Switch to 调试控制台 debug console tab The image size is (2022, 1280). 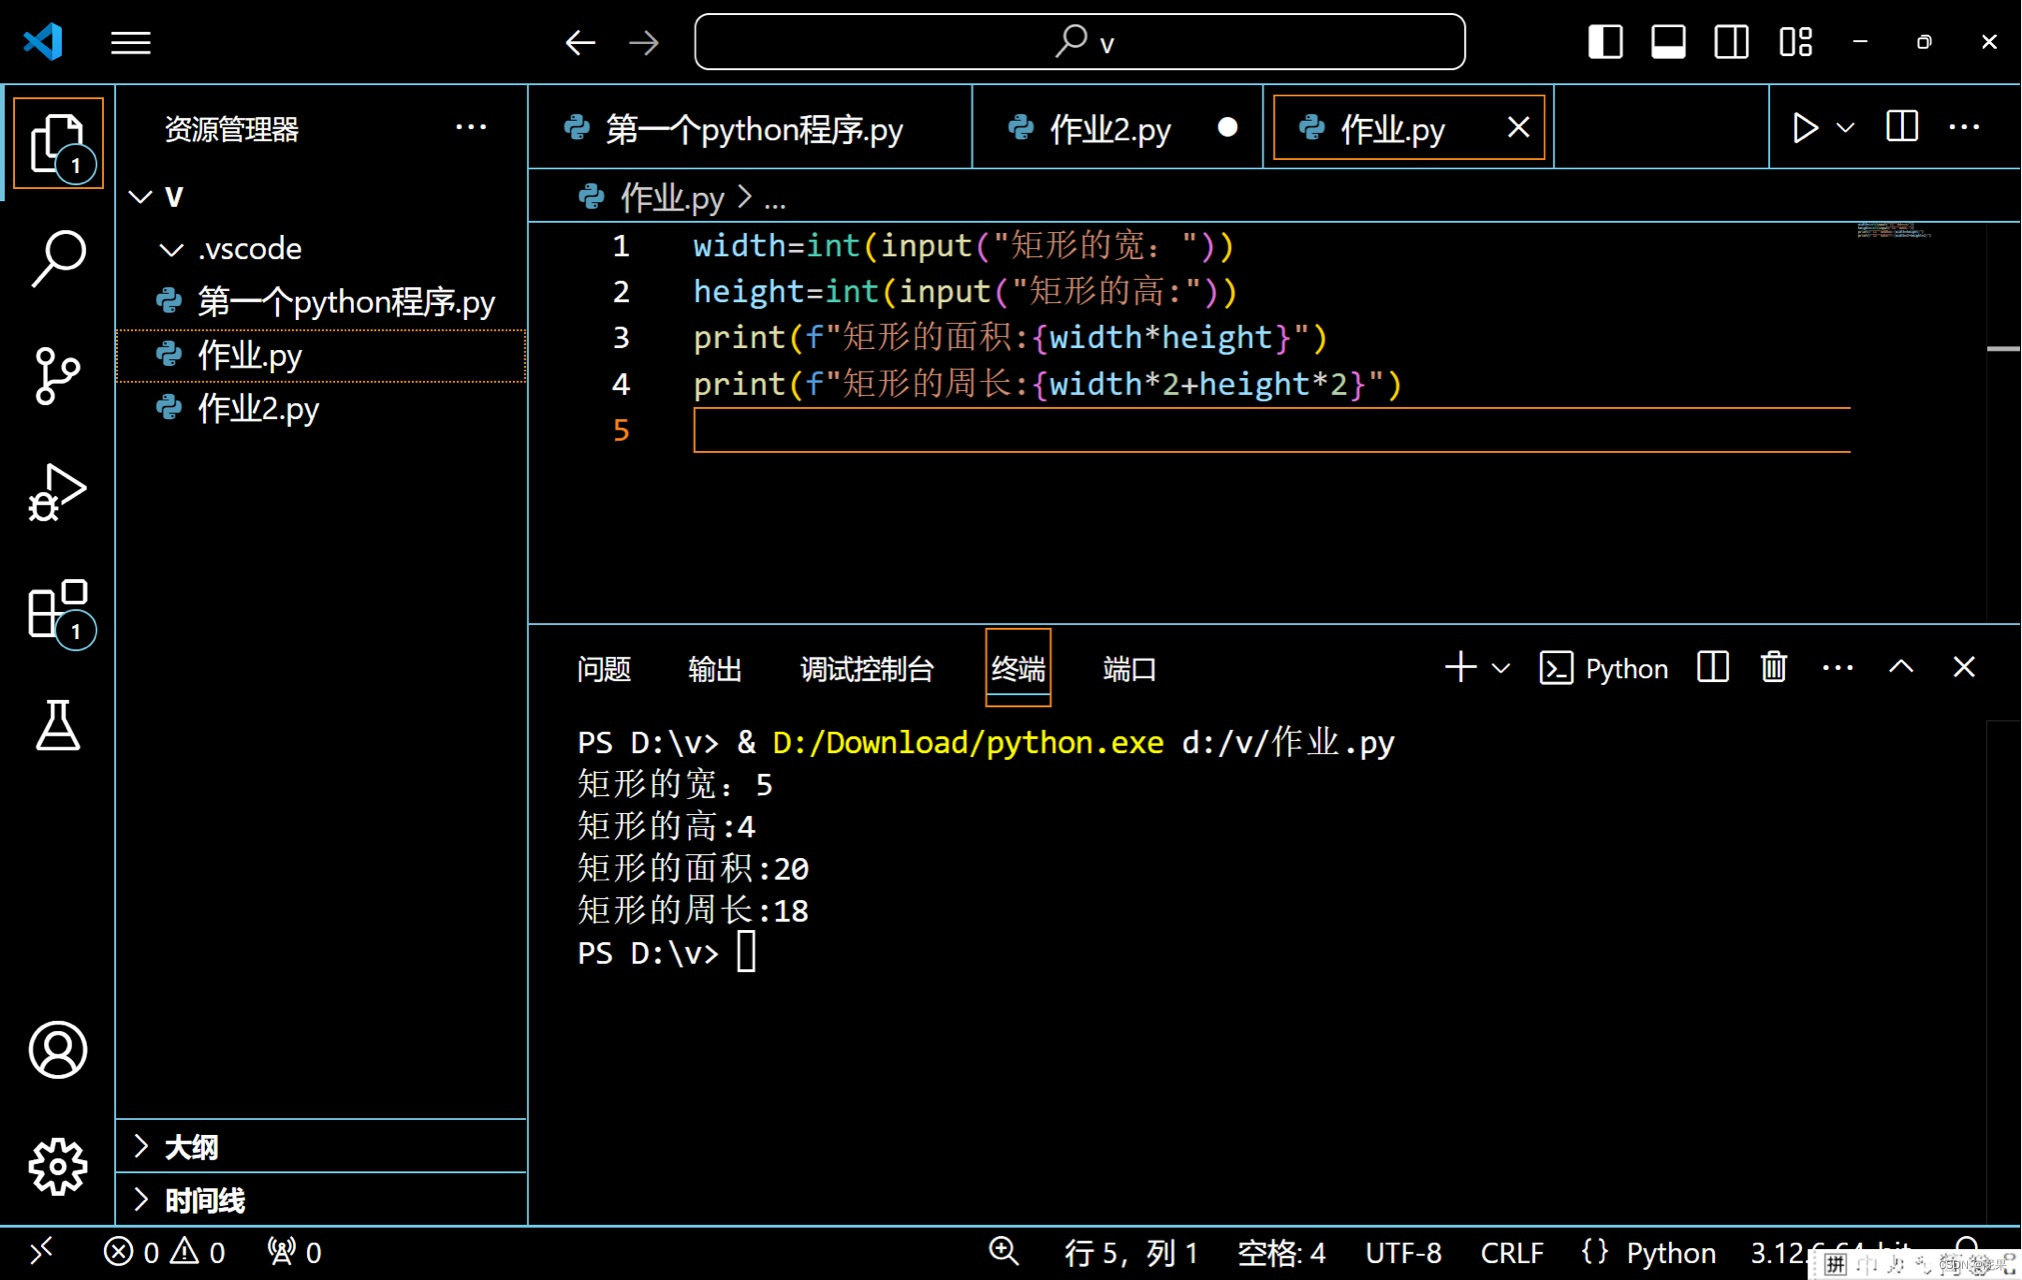[867, 668]
